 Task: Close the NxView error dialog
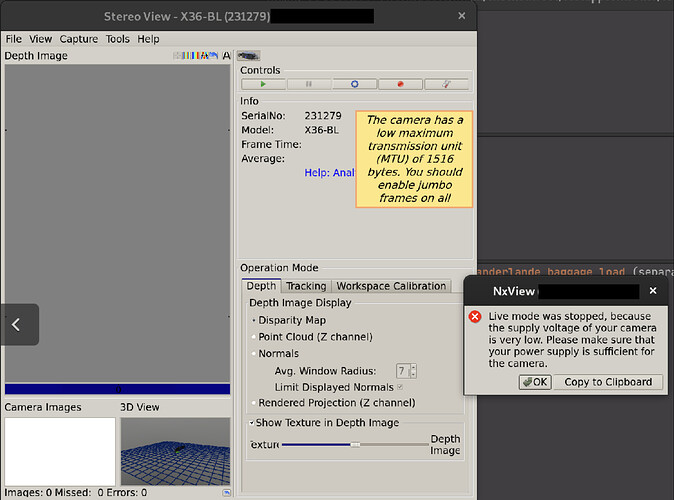click(653, 291)
